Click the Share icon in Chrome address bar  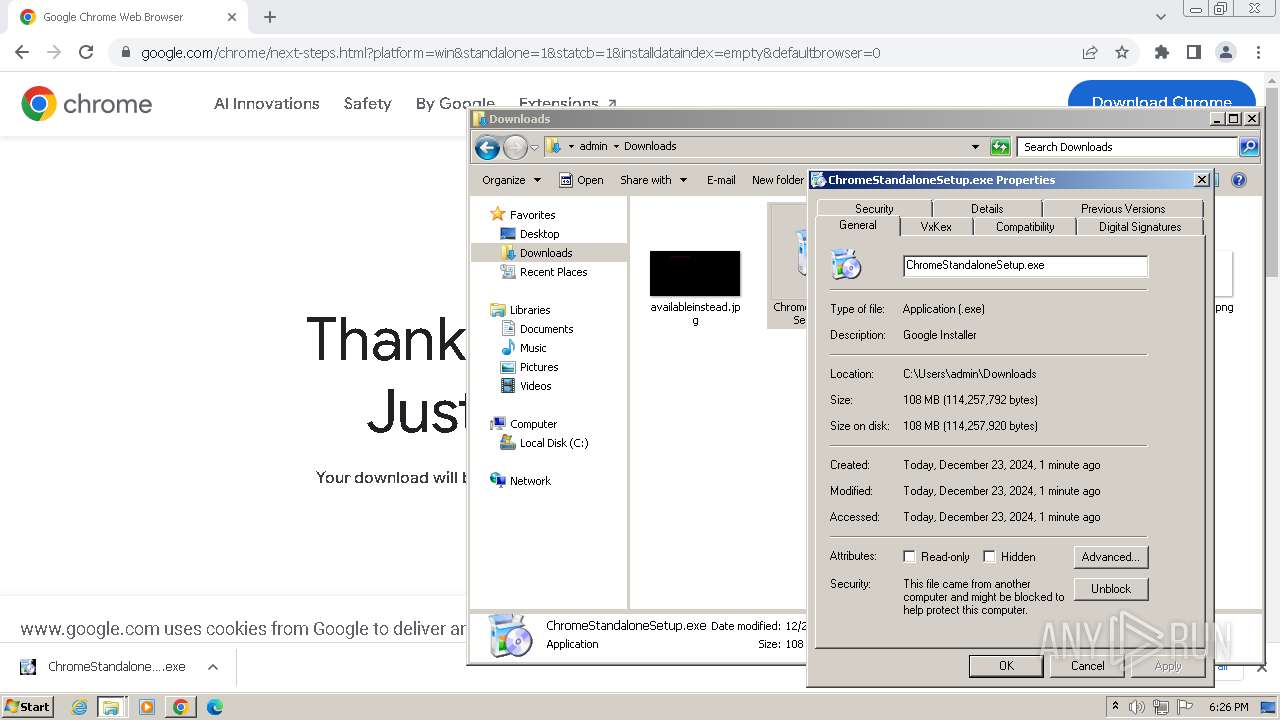1090,52
